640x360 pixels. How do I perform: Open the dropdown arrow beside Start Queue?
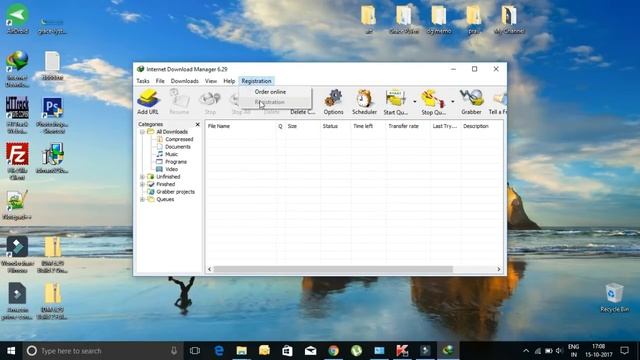point(414,102)
